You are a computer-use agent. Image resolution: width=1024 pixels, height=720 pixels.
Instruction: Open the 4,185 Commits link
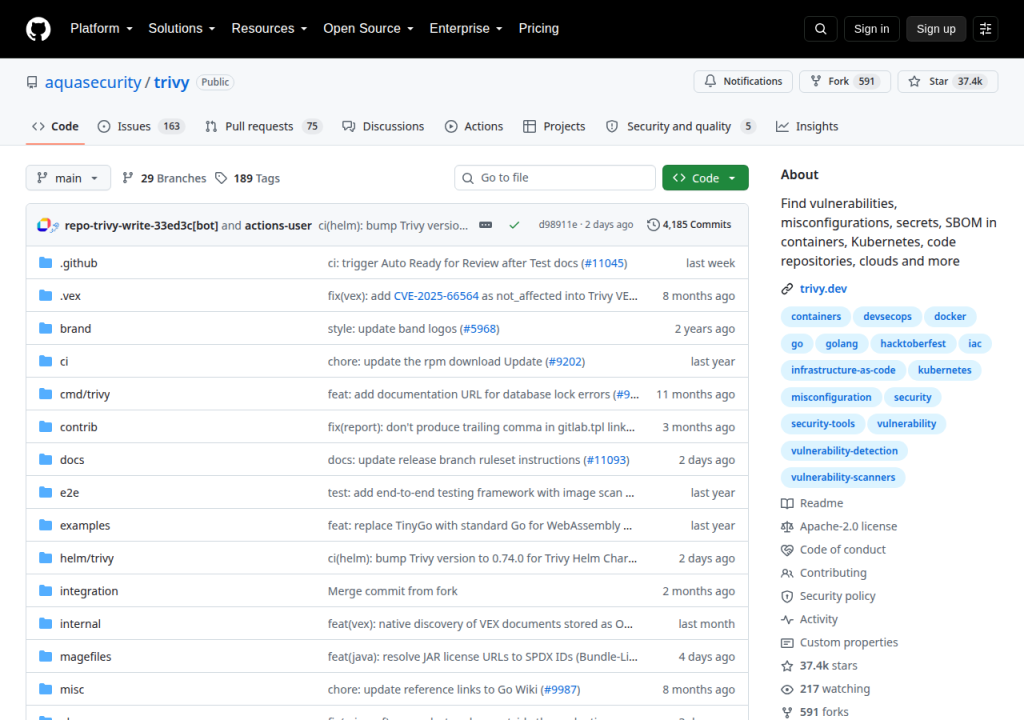[x=689, y=225]
